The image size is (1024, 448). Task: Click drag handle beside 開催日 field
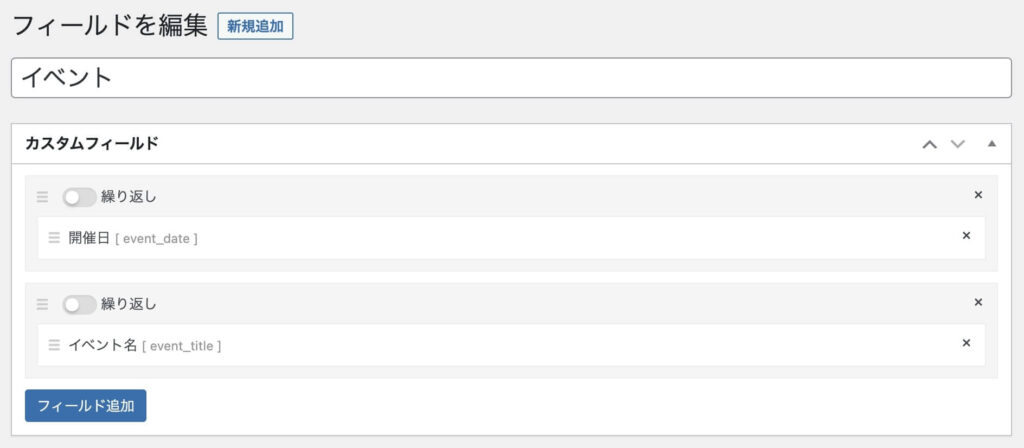click(x=54, y=238)
